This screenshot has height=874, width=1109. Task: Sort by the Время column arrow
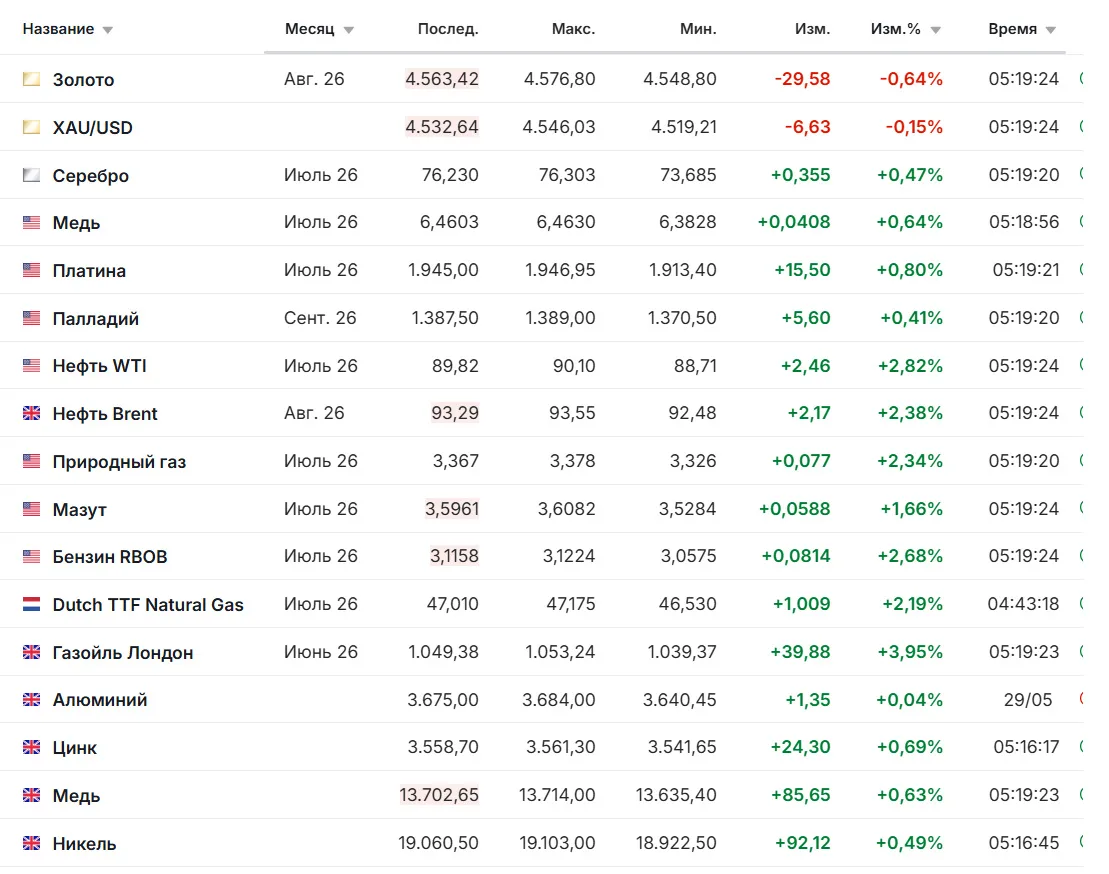(1050, 30)
